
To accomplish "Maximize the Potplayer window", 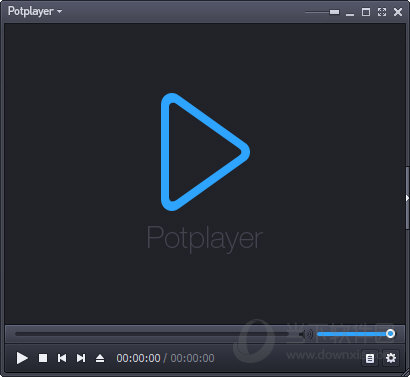I will pyautogui.click(x=366, y=12).
